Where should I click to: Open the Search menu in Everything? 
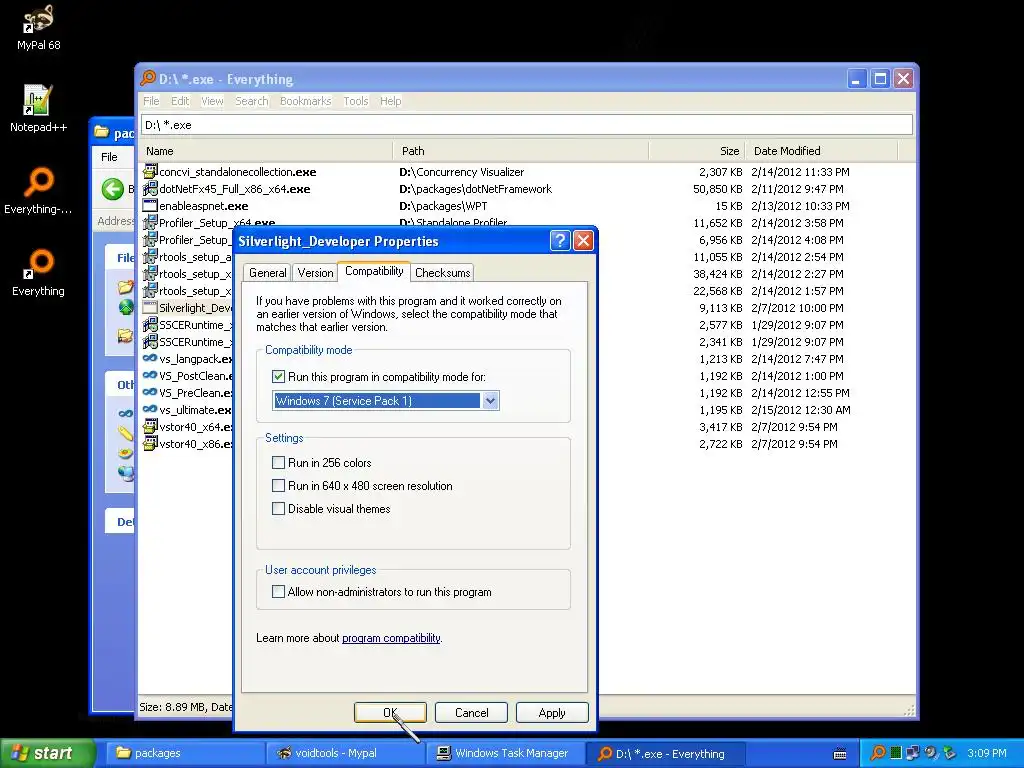[251, 101]
